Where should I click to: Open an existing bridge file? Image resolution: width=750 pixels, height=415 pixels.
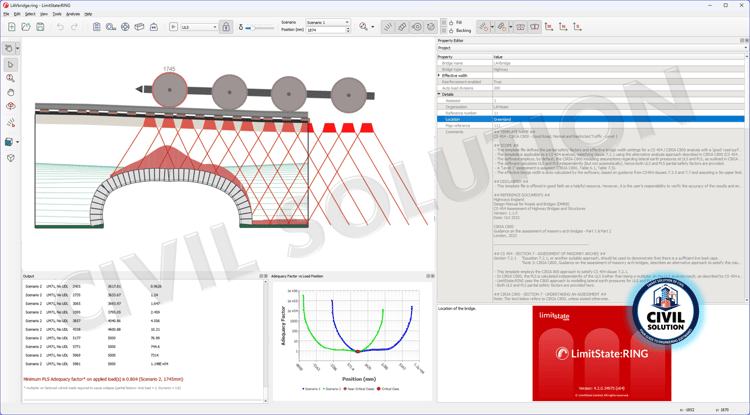click(26, 27)
